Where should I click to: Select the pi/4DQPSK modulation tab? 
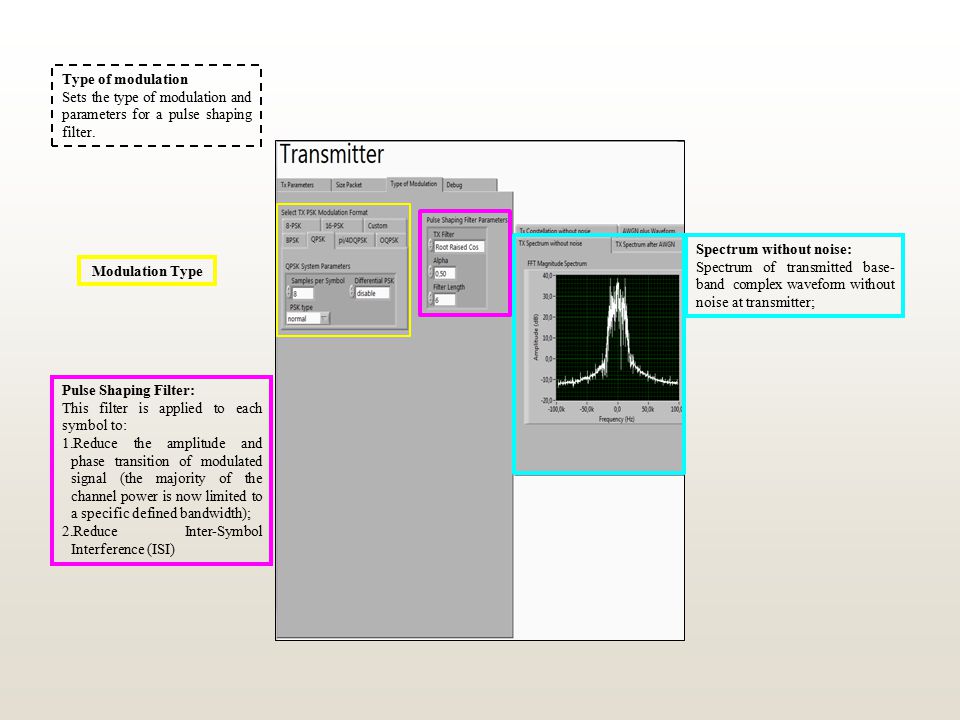(x=353, y=241)
